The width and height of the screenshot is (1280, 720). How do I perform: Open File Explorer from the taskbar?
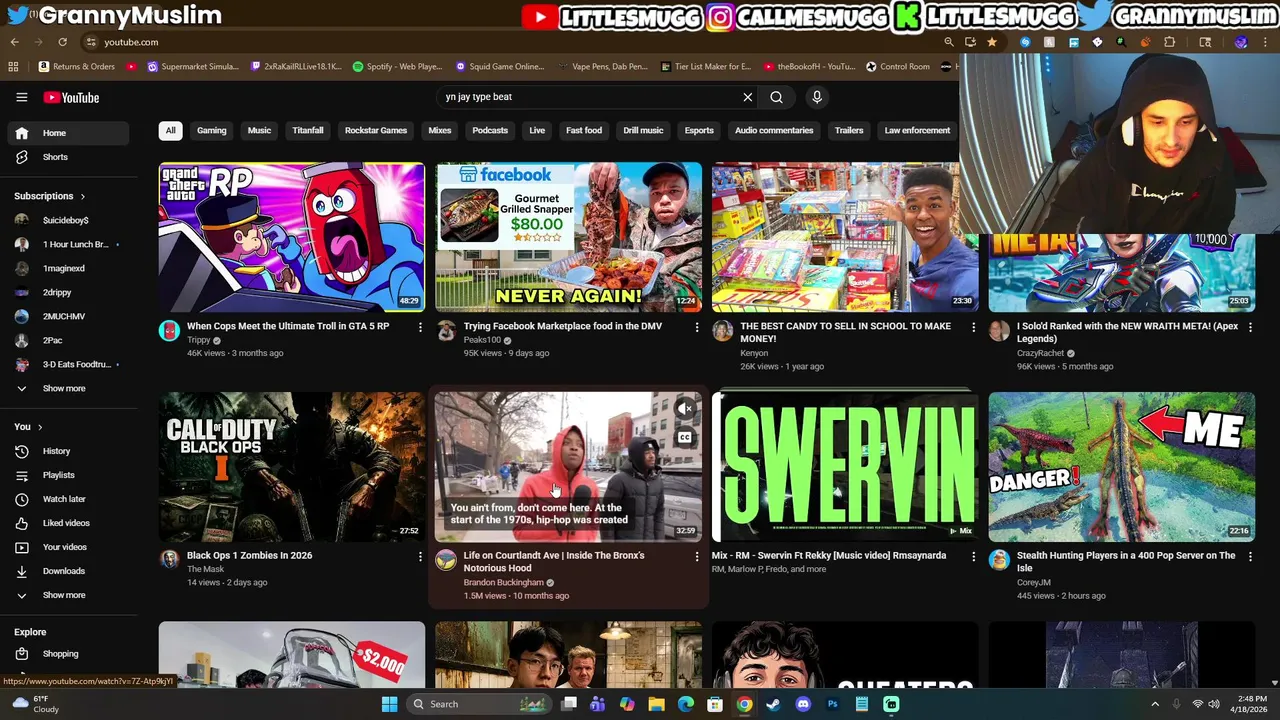coord(656,704)
